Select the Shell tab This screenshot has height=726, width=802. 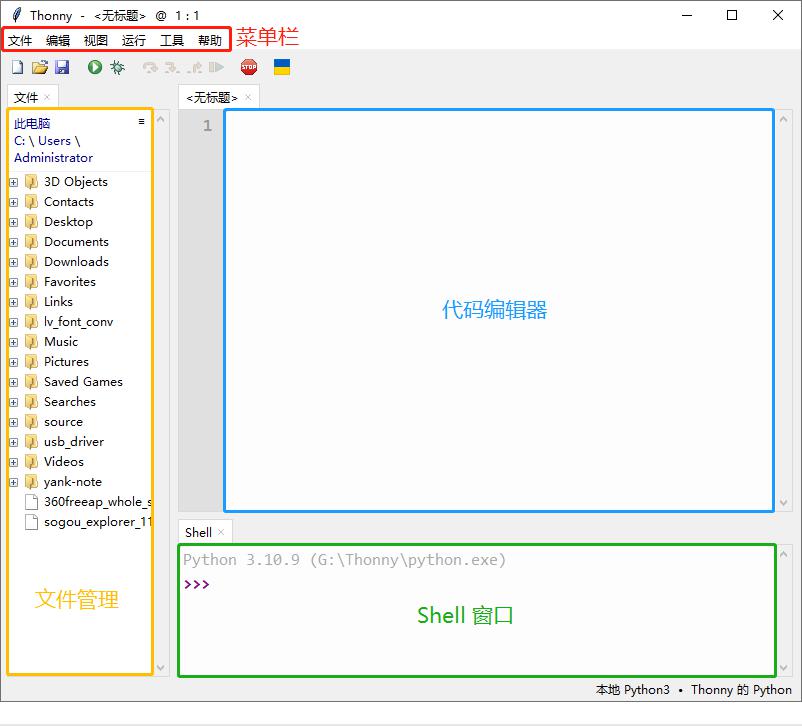[x=198, y=532]
